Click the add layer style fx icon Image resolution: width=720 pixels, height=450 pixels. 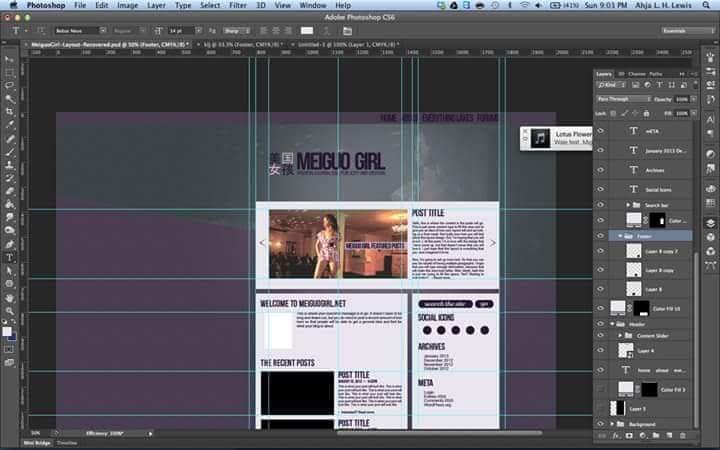tap(615, 435)
